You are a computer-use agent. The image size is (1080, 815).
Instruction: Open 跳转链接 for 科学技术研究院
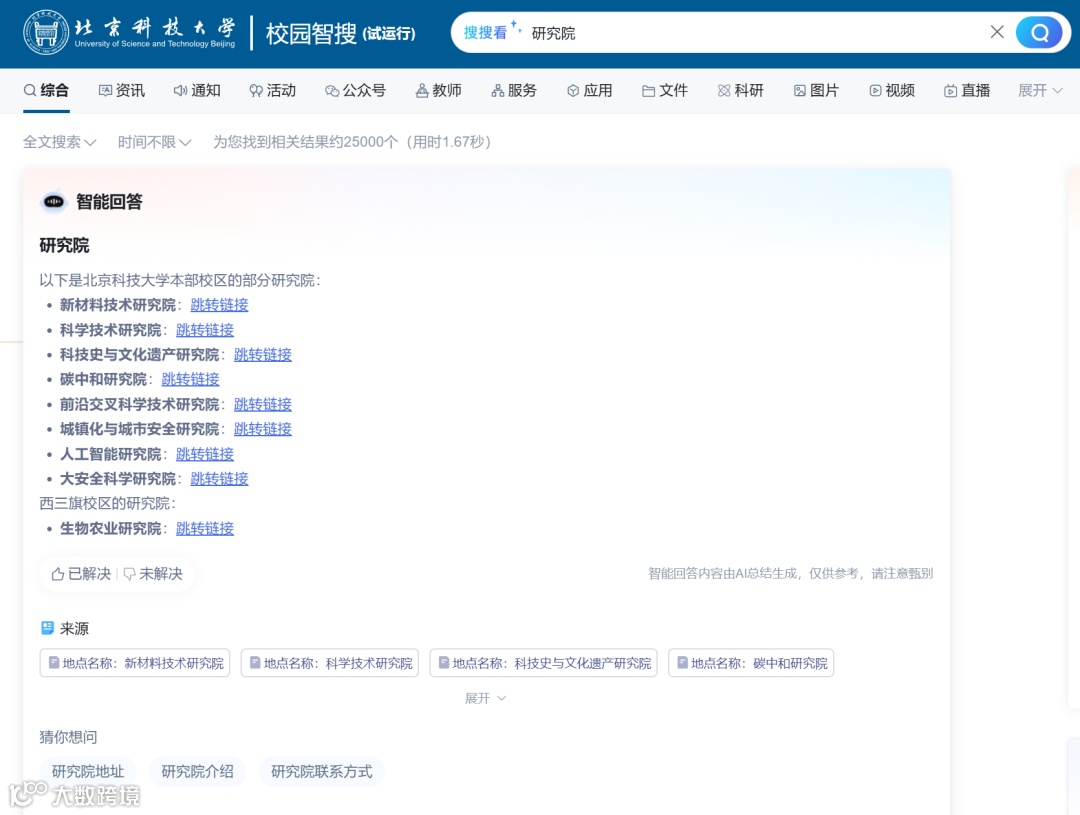pyautogui.click(x=205, y=330)
